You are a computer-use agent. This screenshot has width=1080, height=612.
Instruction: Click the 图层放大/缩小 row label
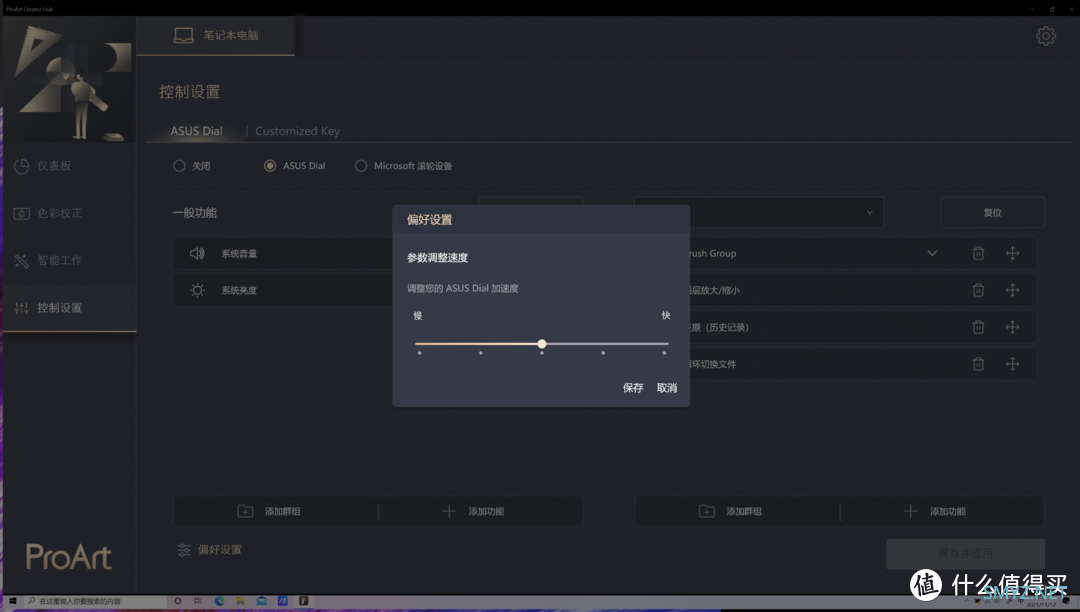(714, 291)
